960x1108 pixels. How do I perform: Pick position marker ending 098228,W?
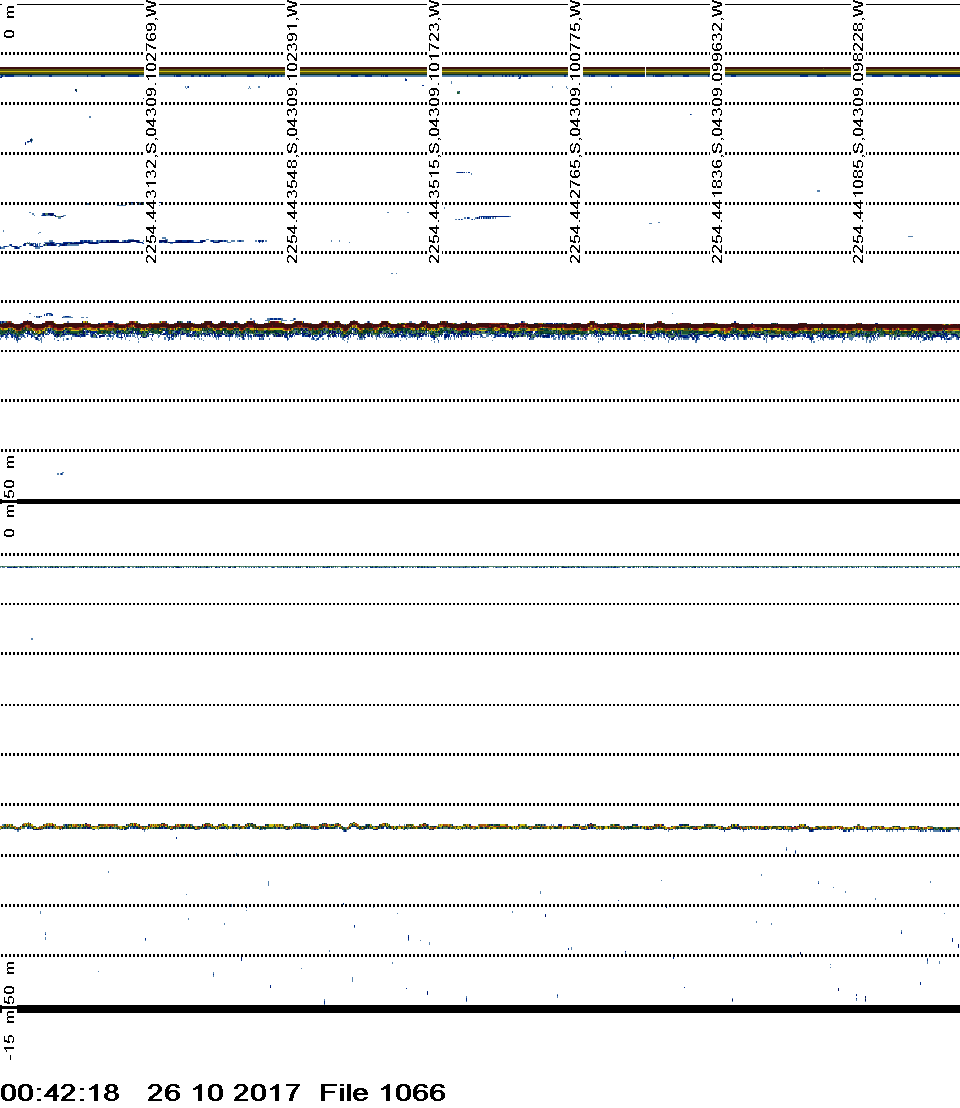[x=858, y=132]
